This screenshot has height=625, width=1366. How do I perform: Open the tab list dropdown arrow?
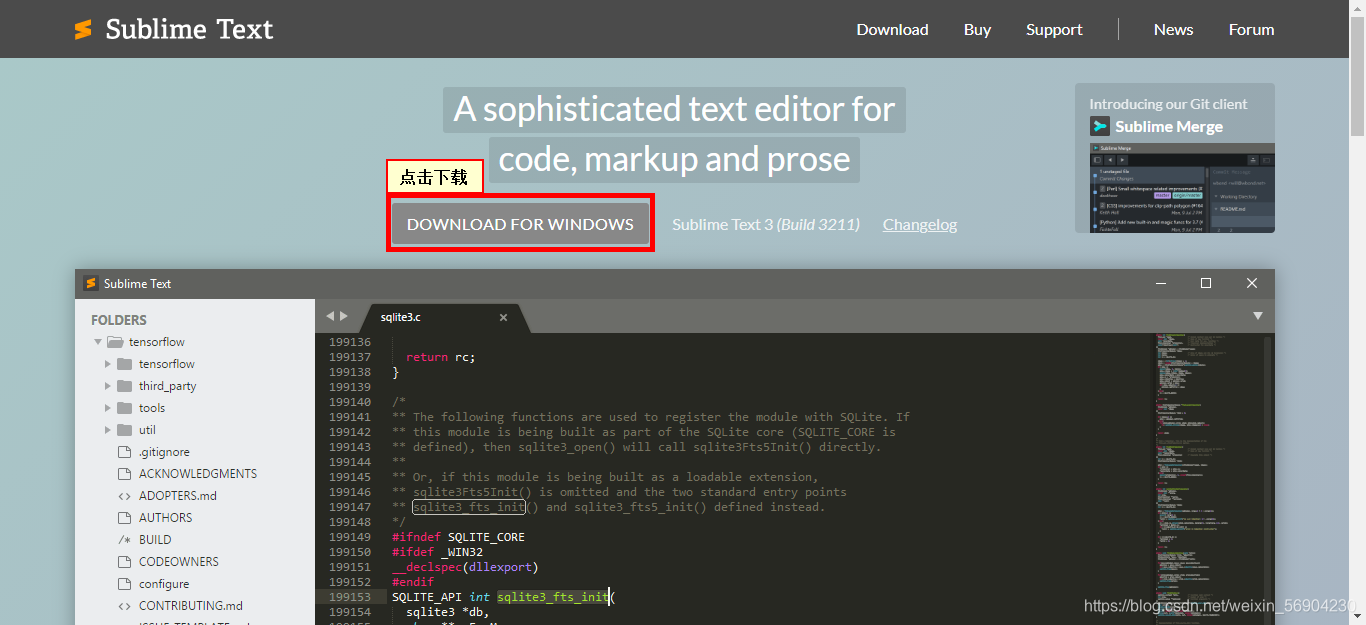1258,316
